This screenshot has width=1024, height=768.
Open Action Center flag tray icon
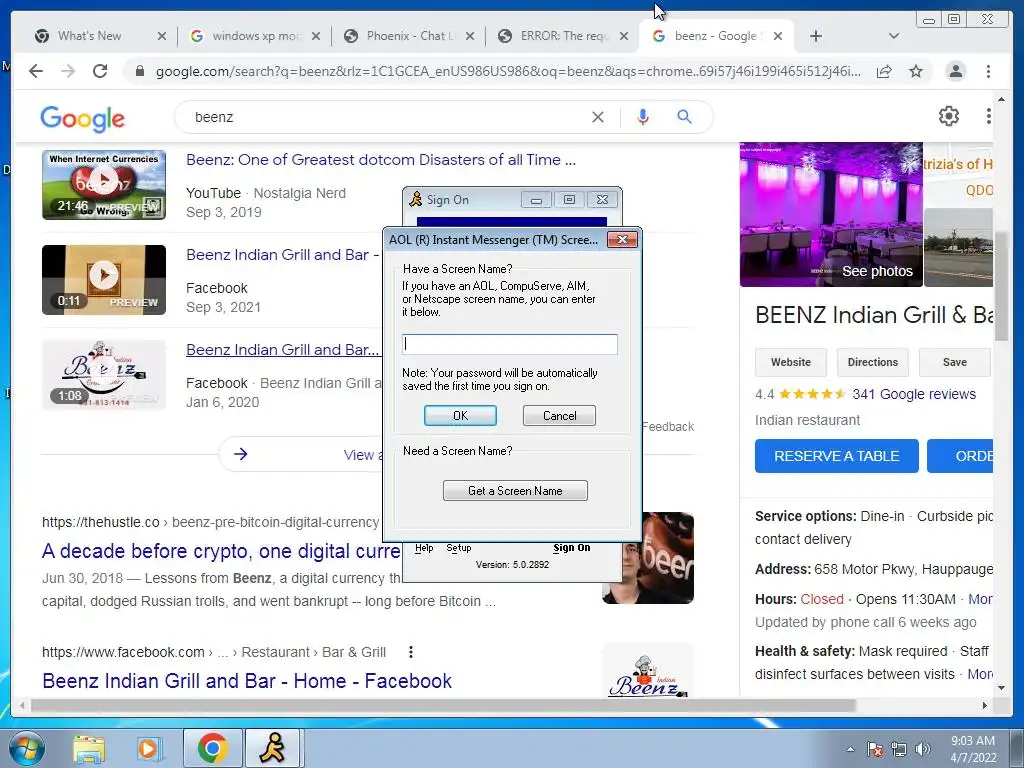[875, 749]
